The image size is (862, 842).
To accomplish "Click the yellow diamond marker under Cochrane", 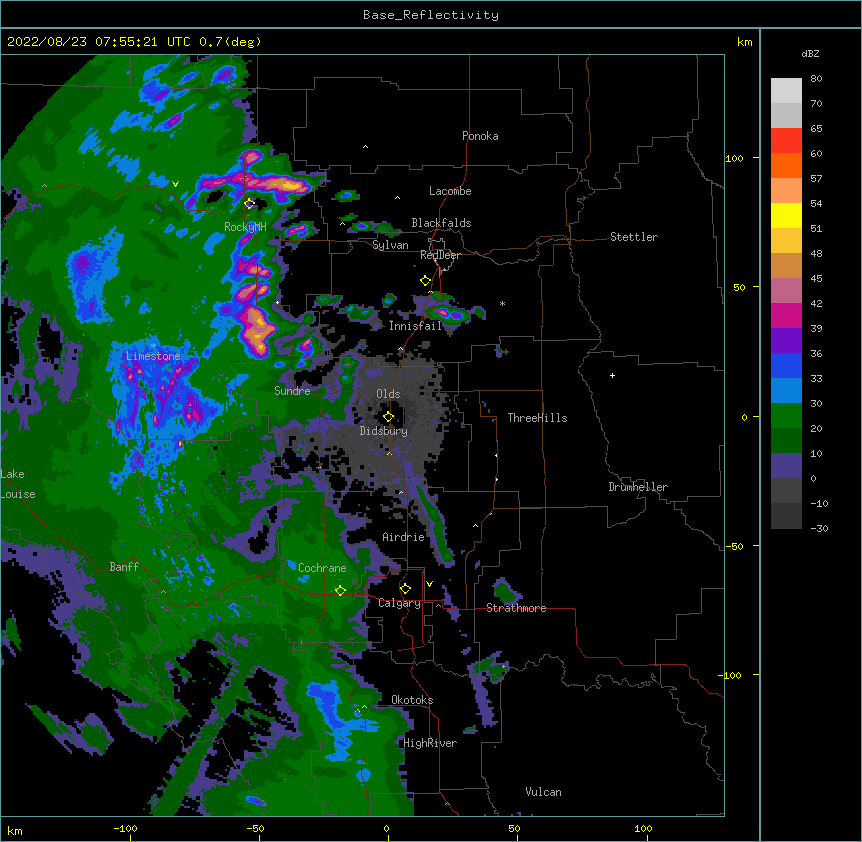I will [x=340, y=591].
